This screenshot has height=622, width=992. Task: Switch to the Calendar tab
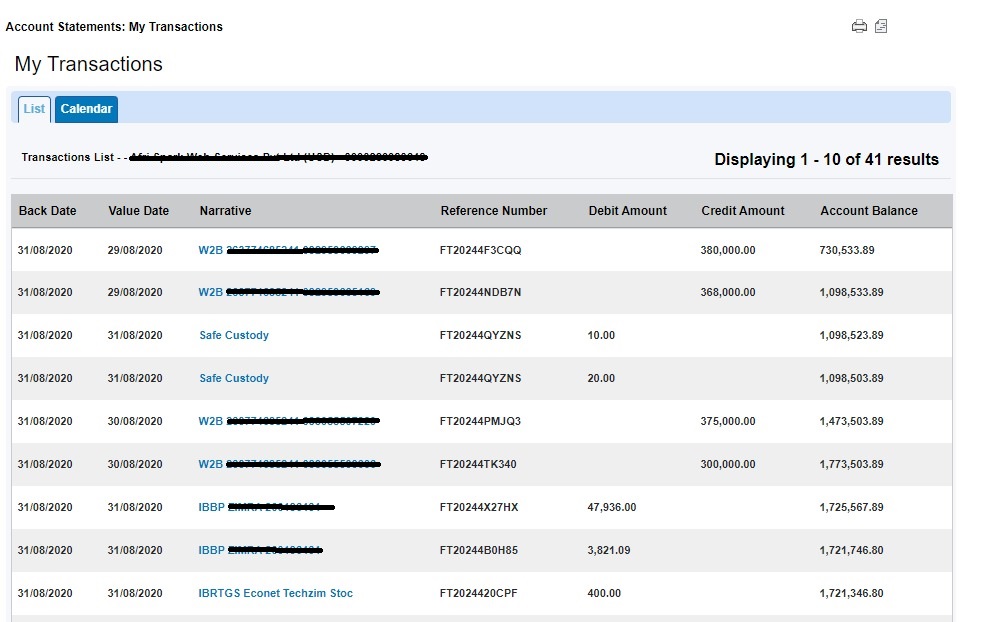pyautogui.click(x=86, y=109)
